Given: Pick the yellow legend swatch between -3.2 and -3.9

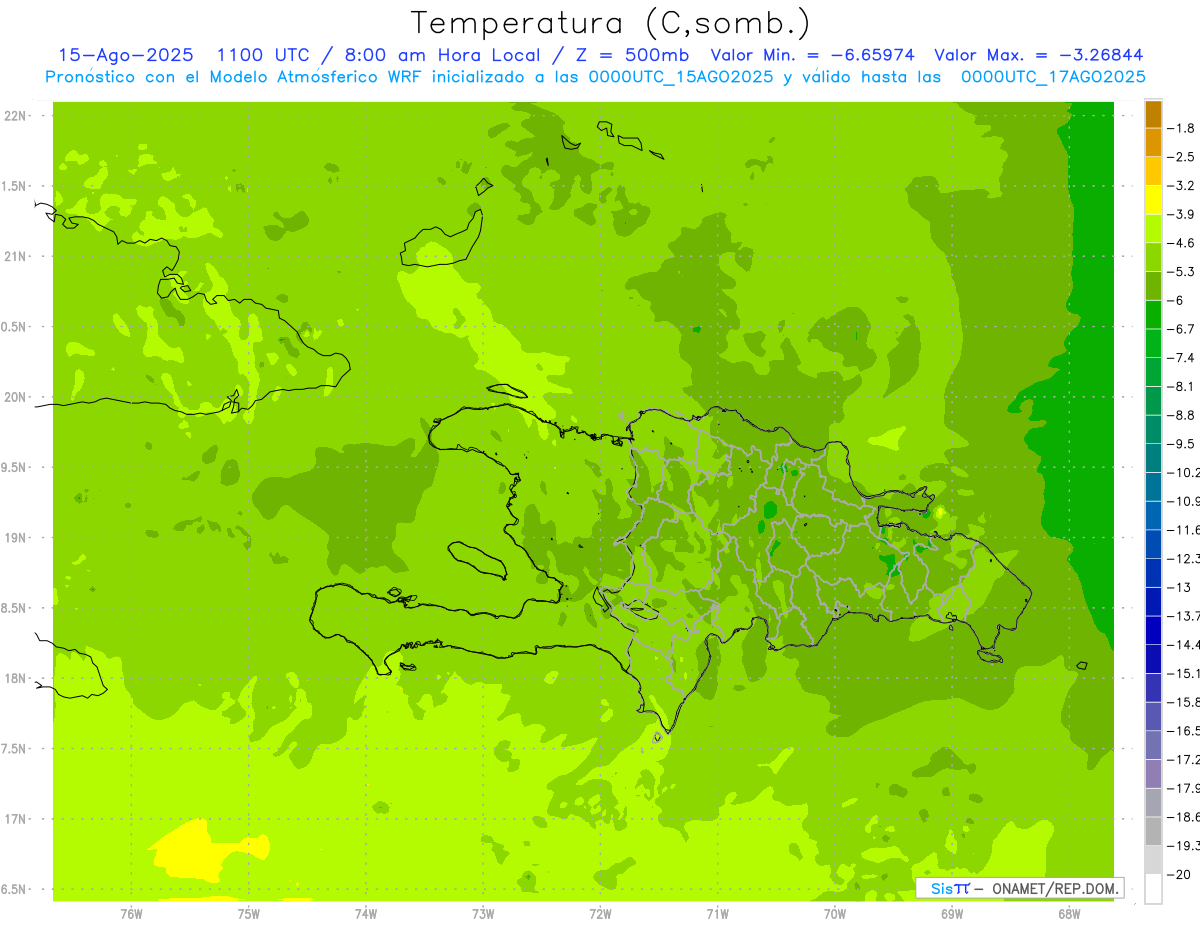Looking at the screenshot, I should [1153, 199].
